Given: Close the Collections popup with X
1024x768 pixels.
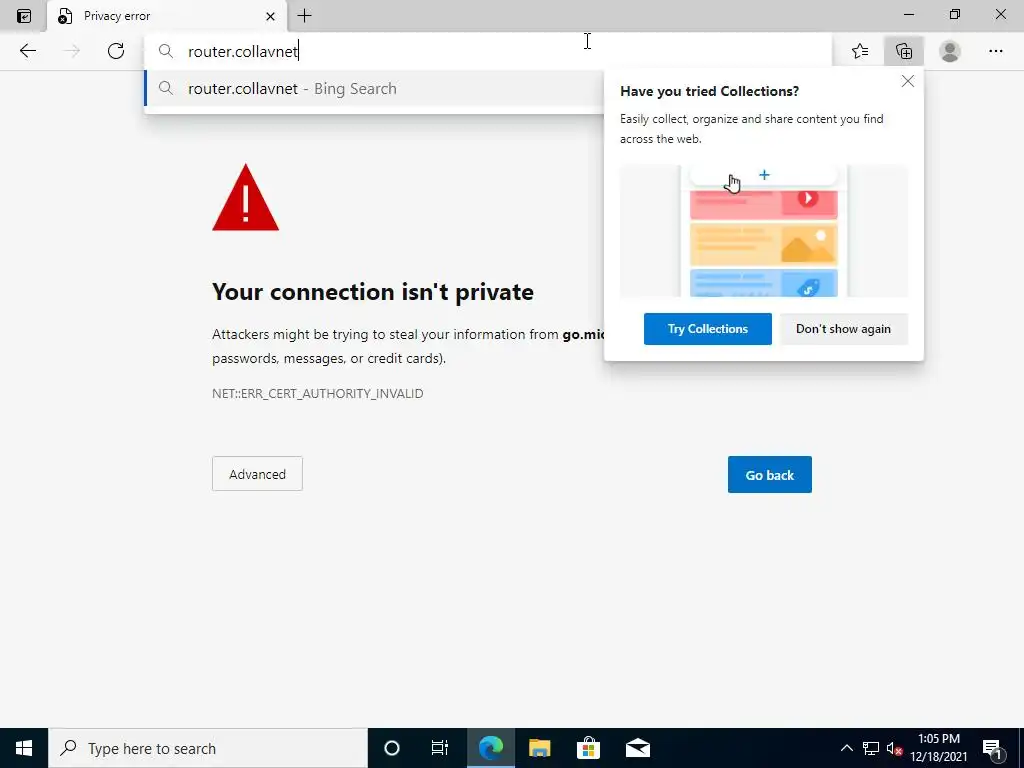Looking at the screenshot, I should coord(908,81).
